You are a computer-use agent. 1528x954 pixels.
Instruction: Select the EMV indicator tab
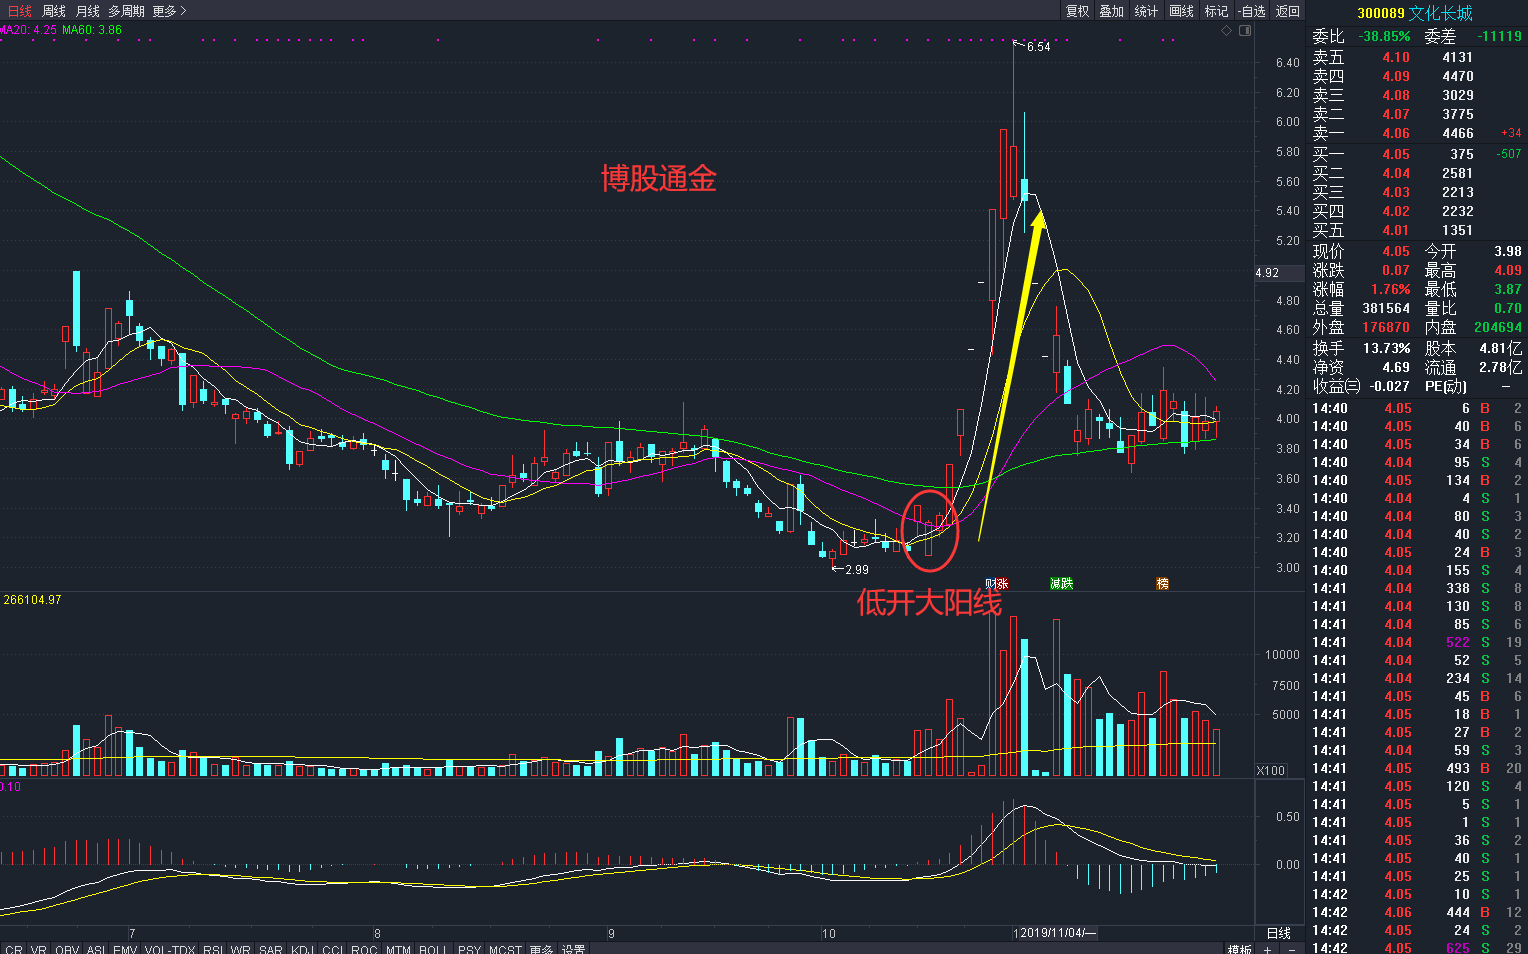(125, 948)
